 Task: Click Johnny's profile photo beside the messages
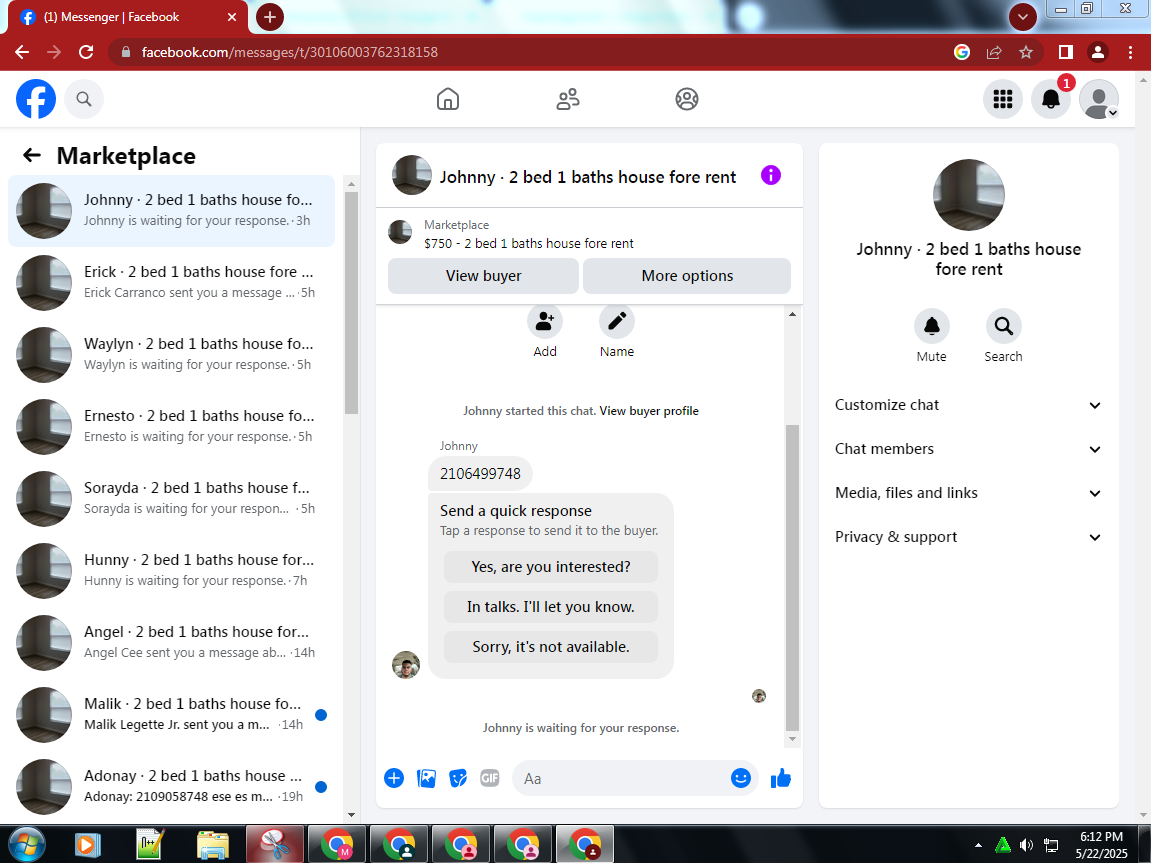(x=406, y=665)
